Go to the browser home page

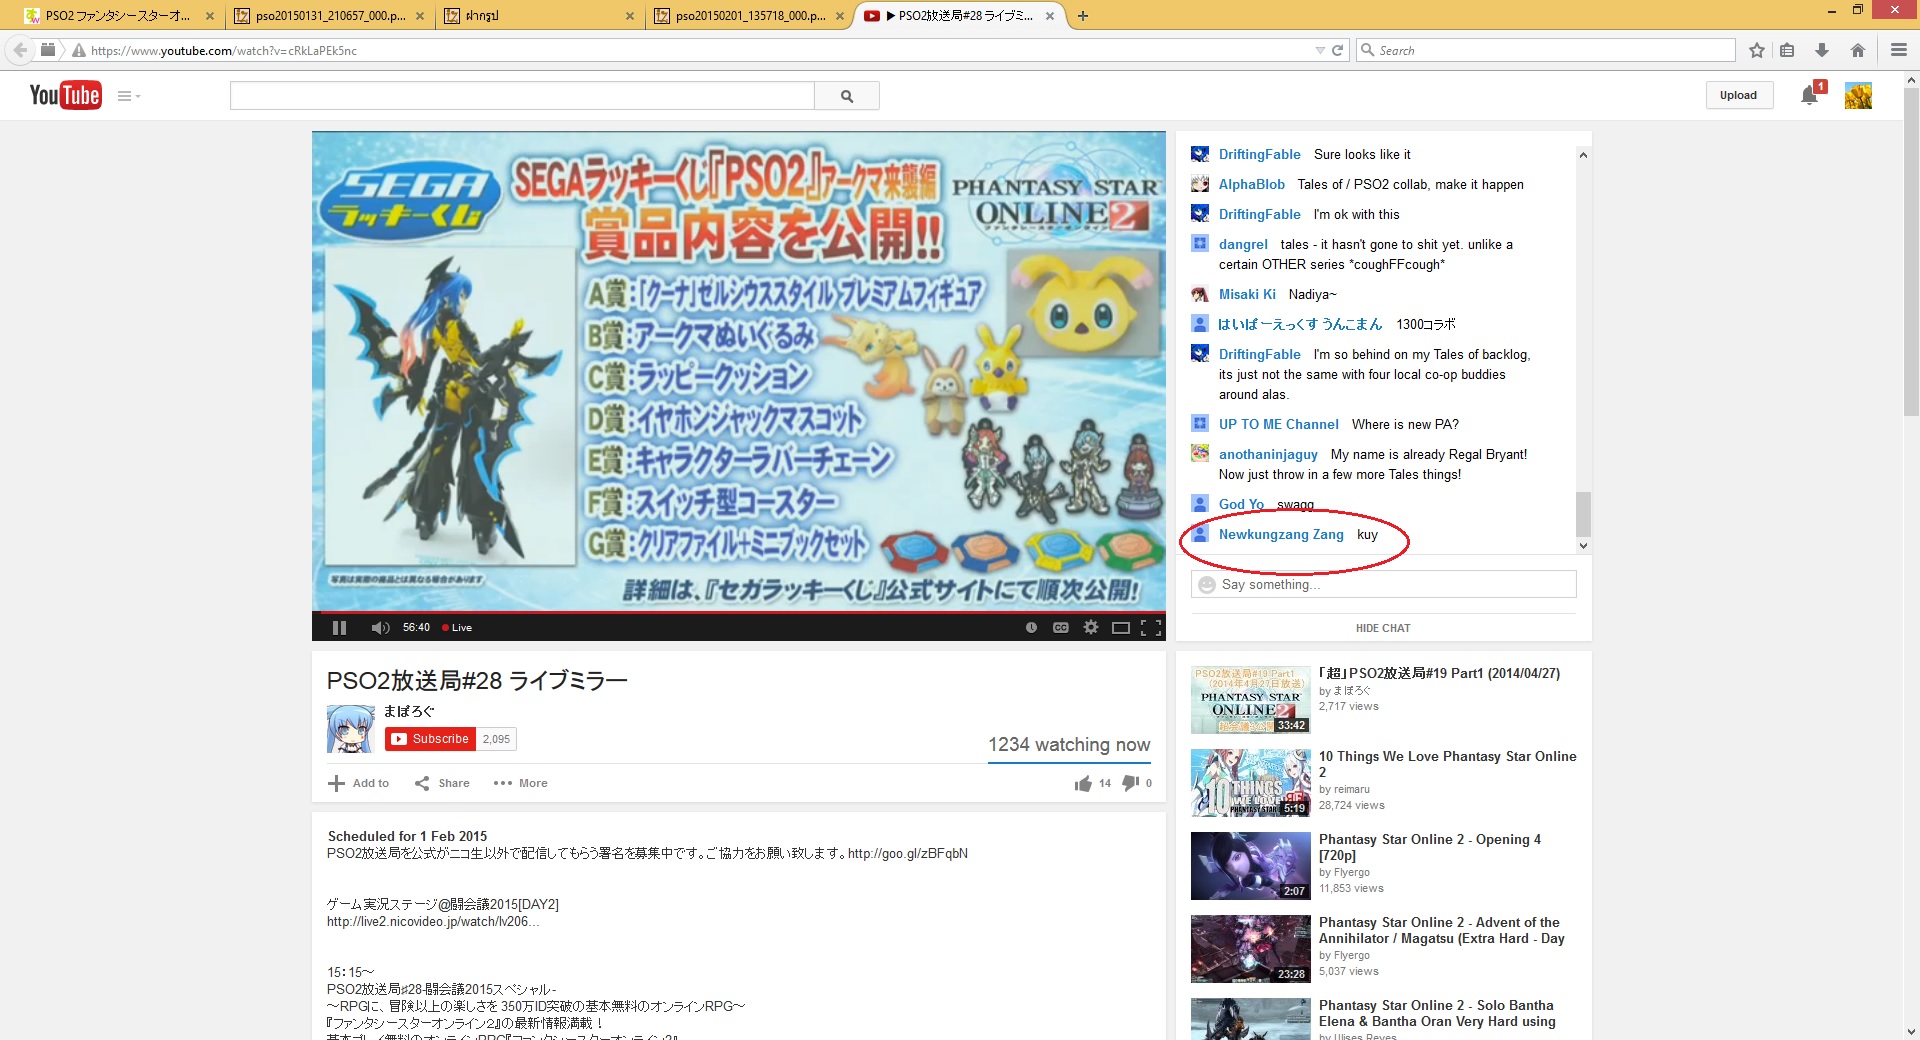pos(1858,50)
